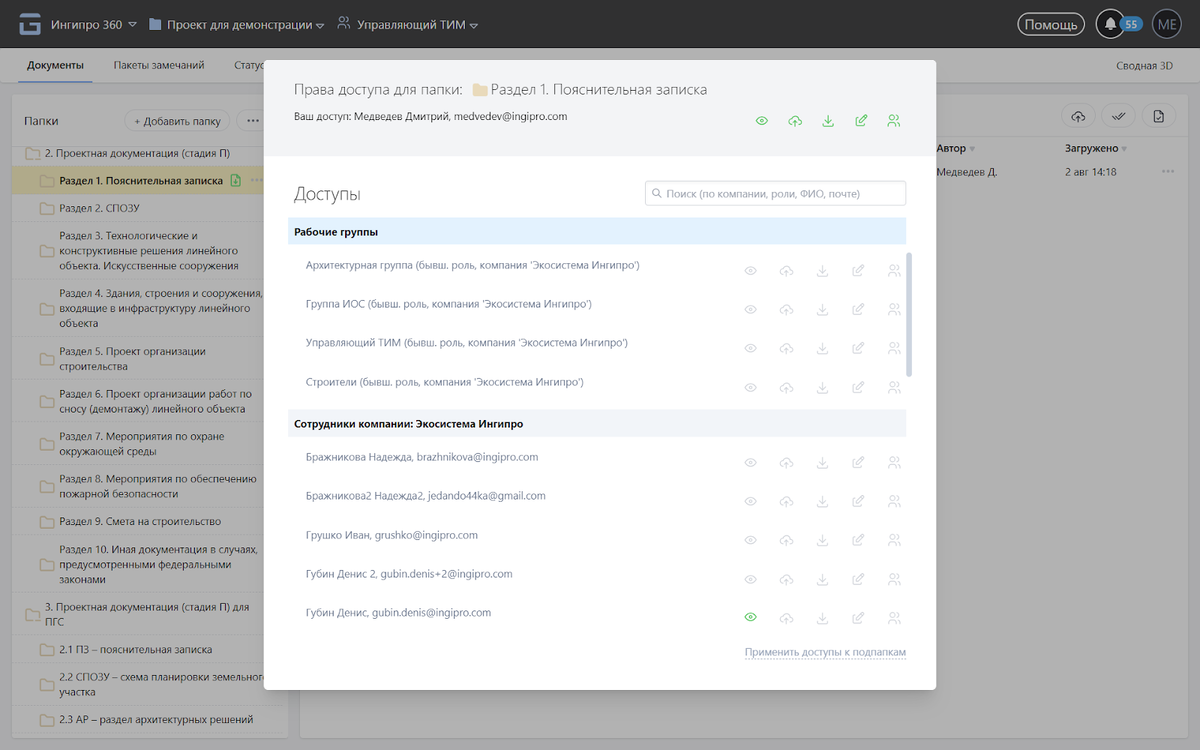Open row options dots for Медведев Д. document
This screenshot has width=1200, height=750.
pos(1168,172)
